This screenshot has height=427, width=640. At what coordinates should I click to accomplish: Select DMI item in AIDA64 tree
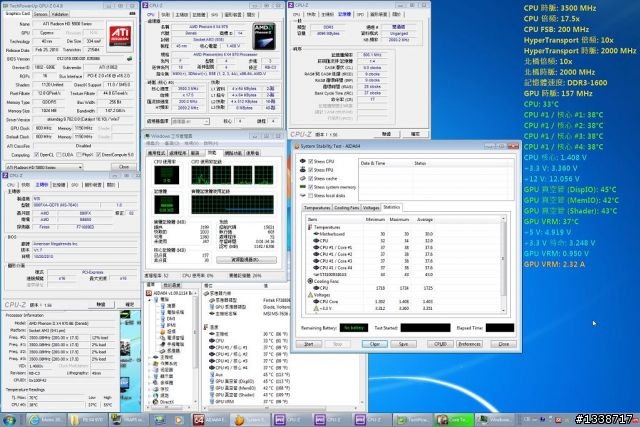click(171, 319)
